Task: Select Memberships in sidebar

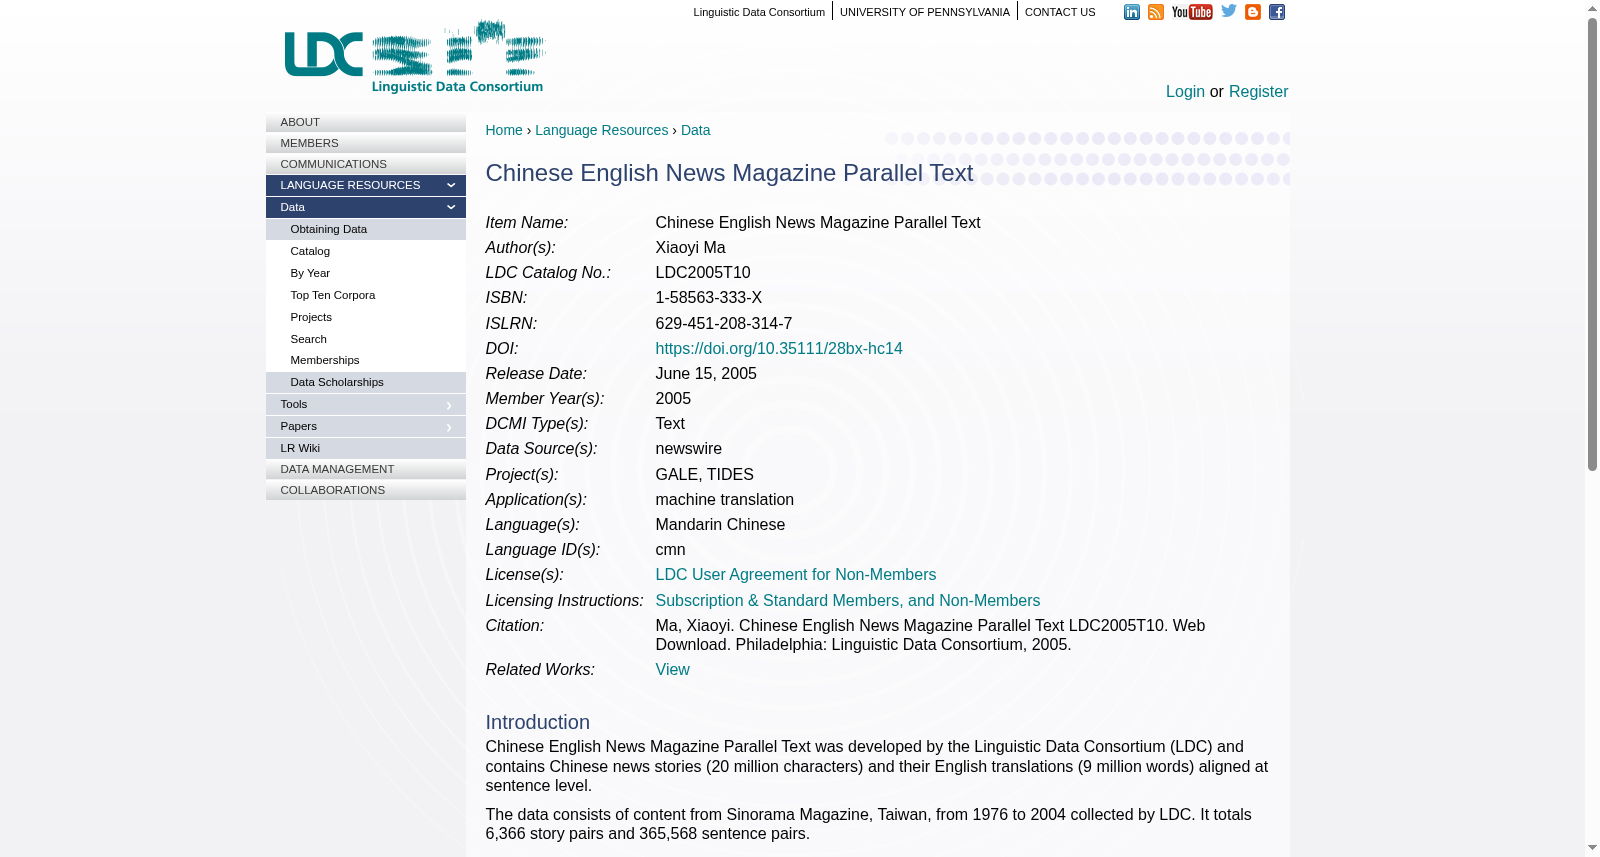Action: coord(366,360)
